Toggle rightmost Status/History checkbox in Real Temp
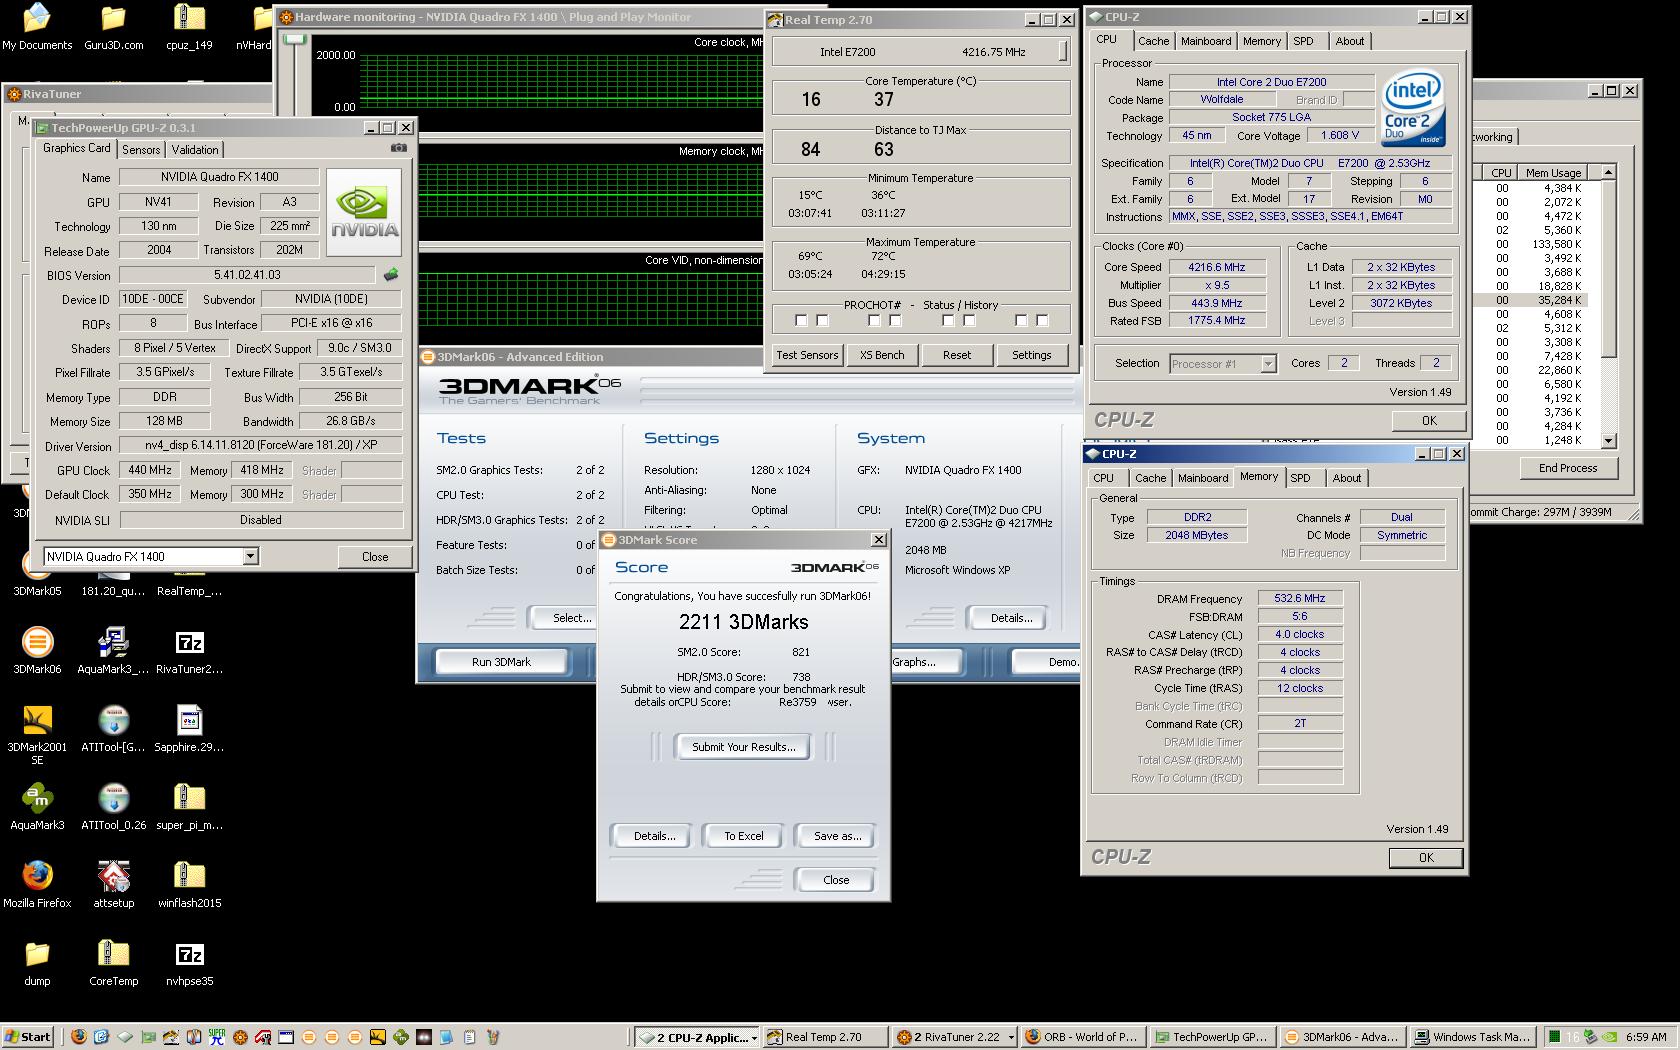The width and height of the screenshot is (1680, 1050). pyautogui.click(x=1043, y=320)
